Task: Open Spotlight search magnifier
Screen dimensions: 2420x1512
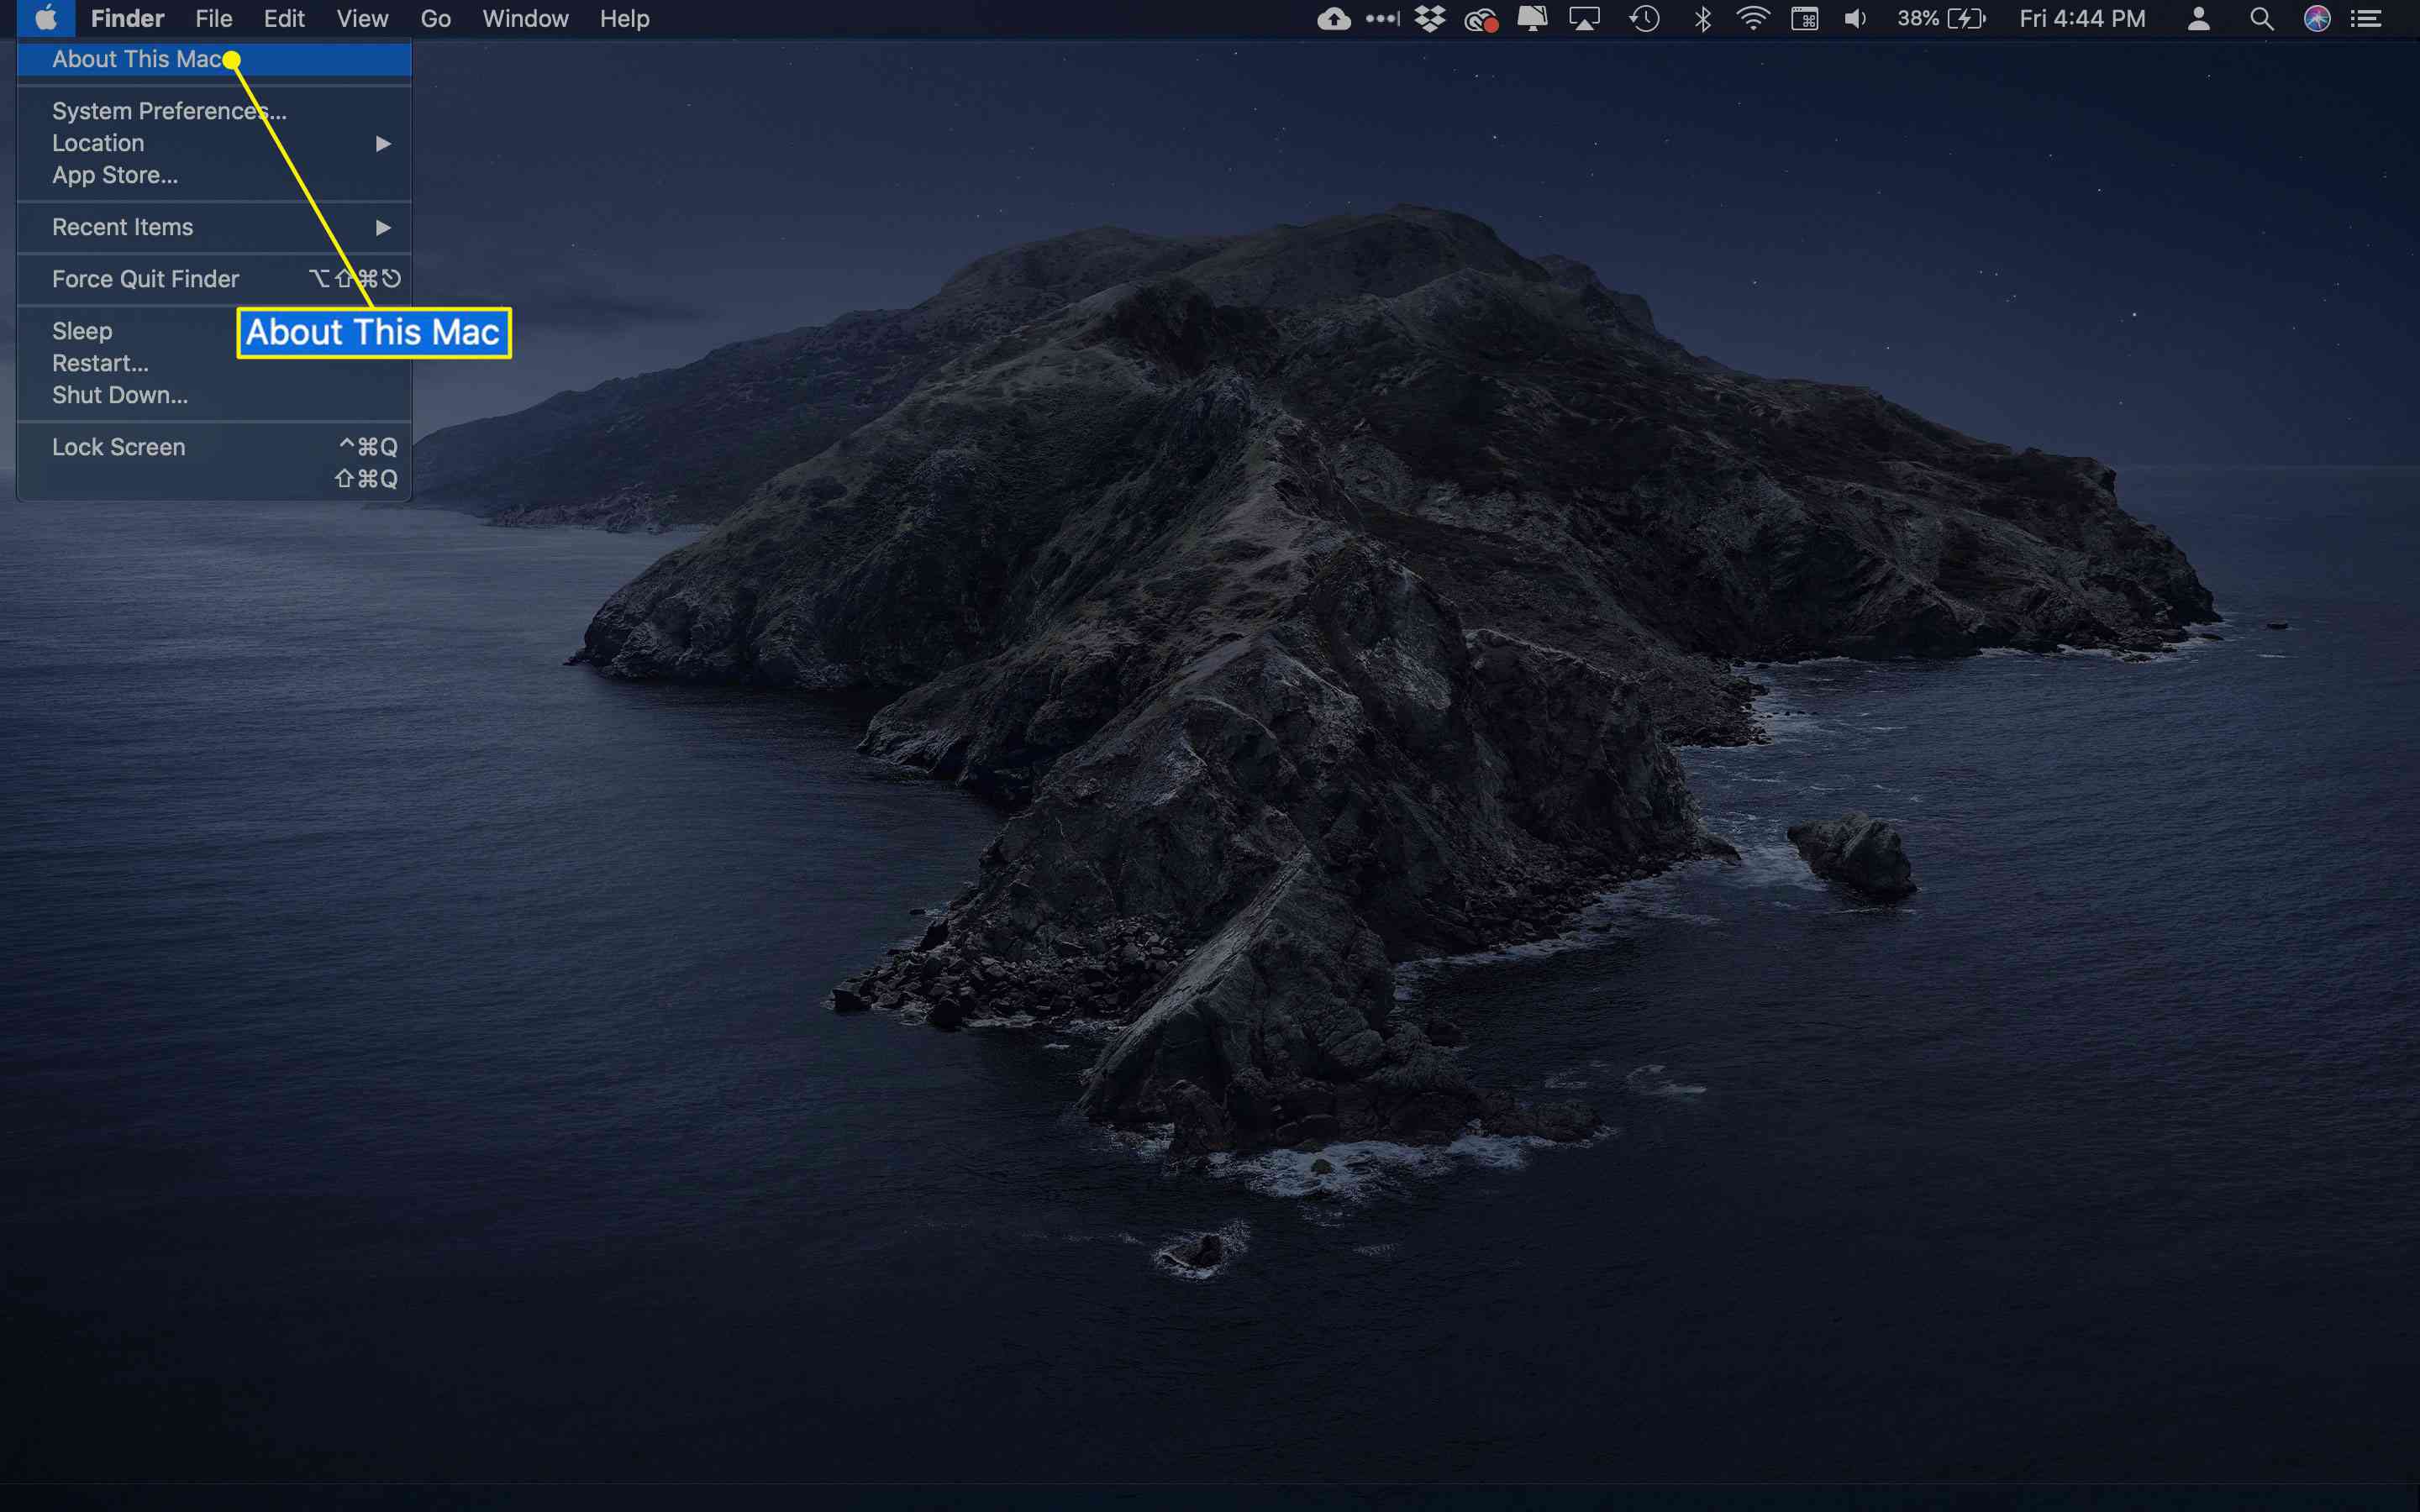Action: (2261, 19)
